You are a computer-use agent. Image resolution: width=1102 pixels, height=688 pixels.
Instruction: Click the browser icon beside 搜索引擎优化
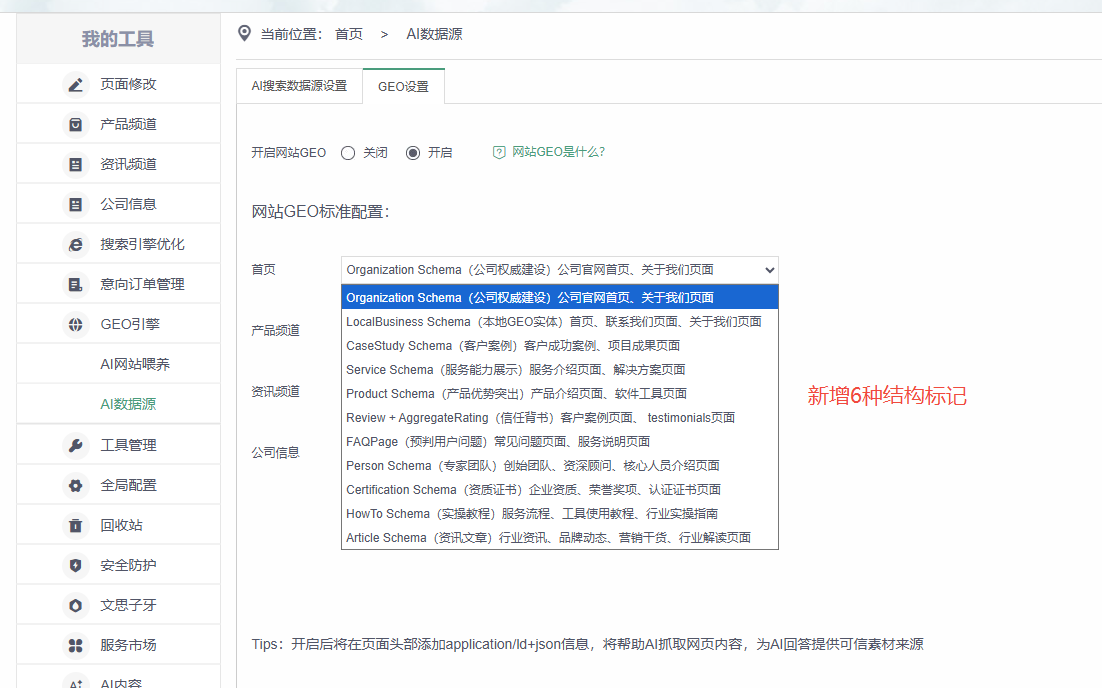[76, 245]
